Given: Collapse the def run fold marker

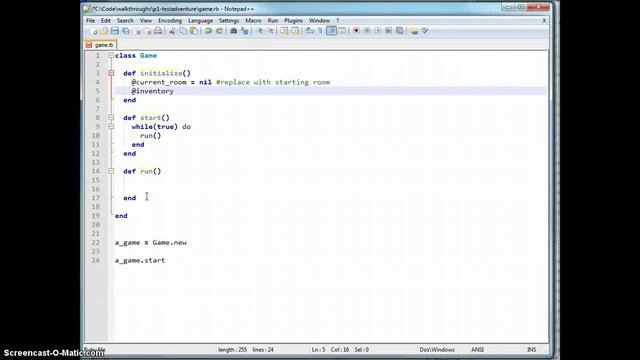Looking at the screenshot, I should [111, 171].
